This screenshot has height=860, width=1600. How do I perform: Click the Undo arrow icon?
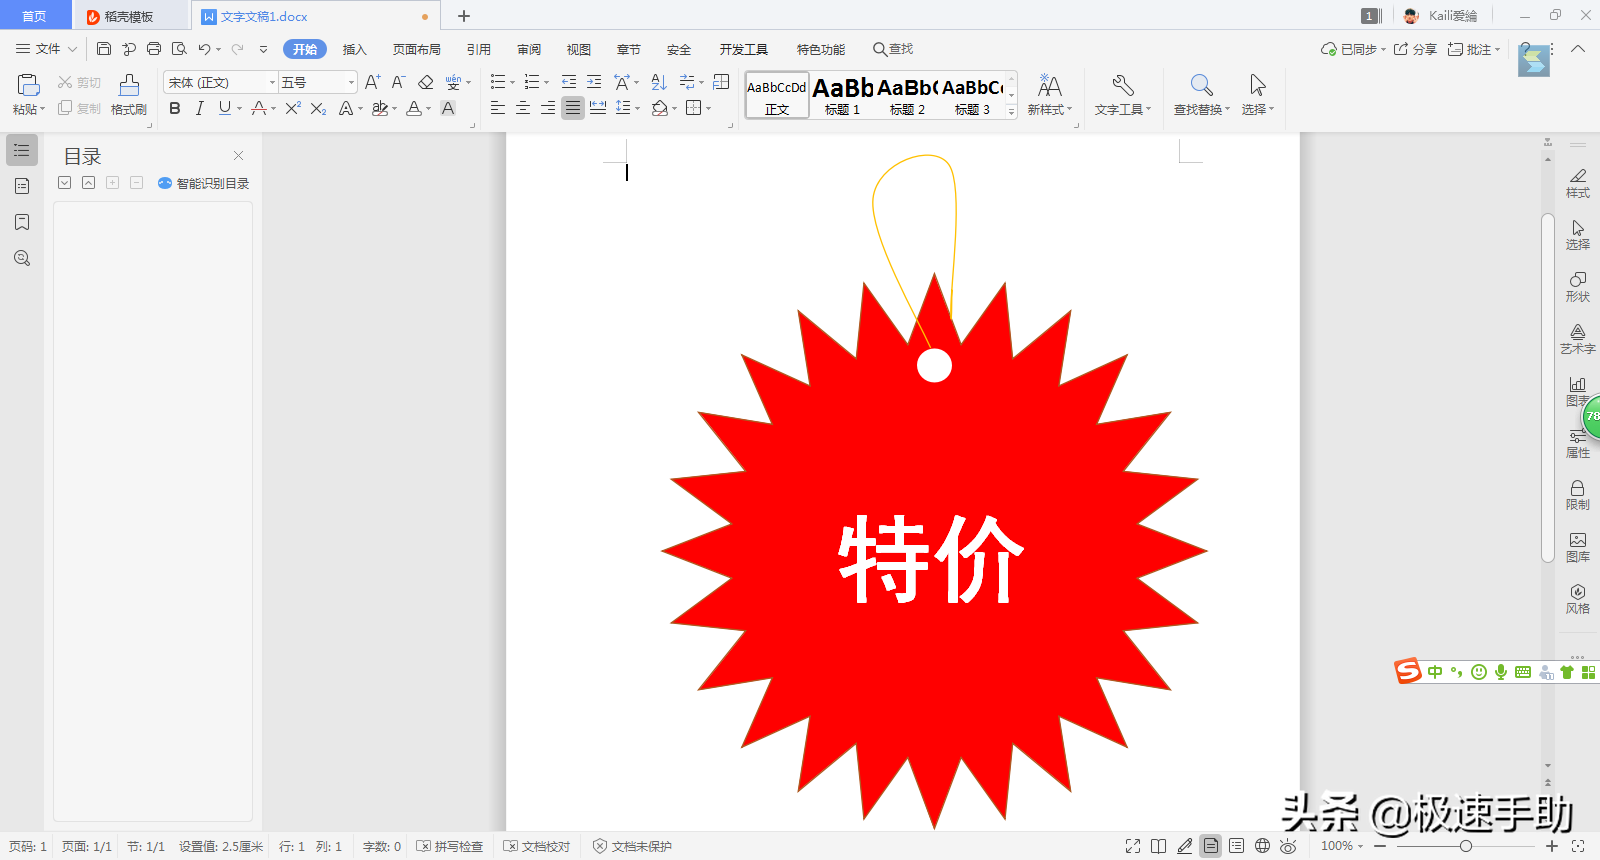pos(204,49)
